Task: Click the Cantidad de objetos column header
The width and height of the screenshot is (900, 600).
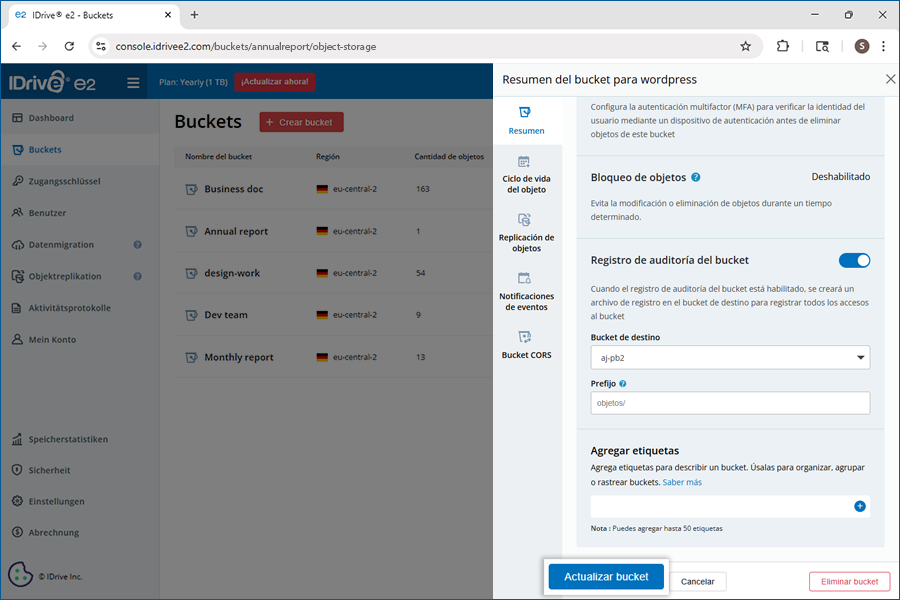Action: point(449,157)
